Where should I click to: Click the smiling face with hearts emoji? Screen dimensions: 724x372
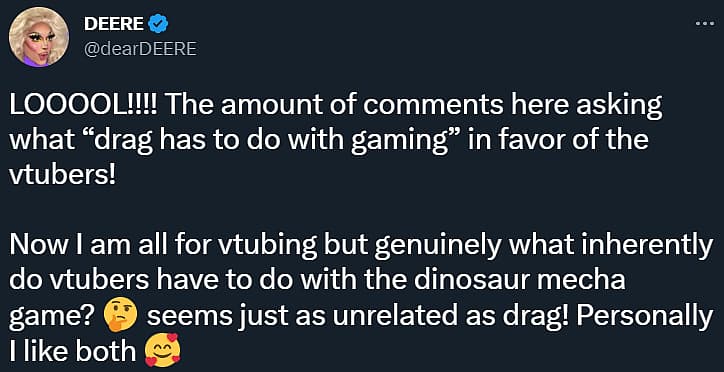click(162, 350)
